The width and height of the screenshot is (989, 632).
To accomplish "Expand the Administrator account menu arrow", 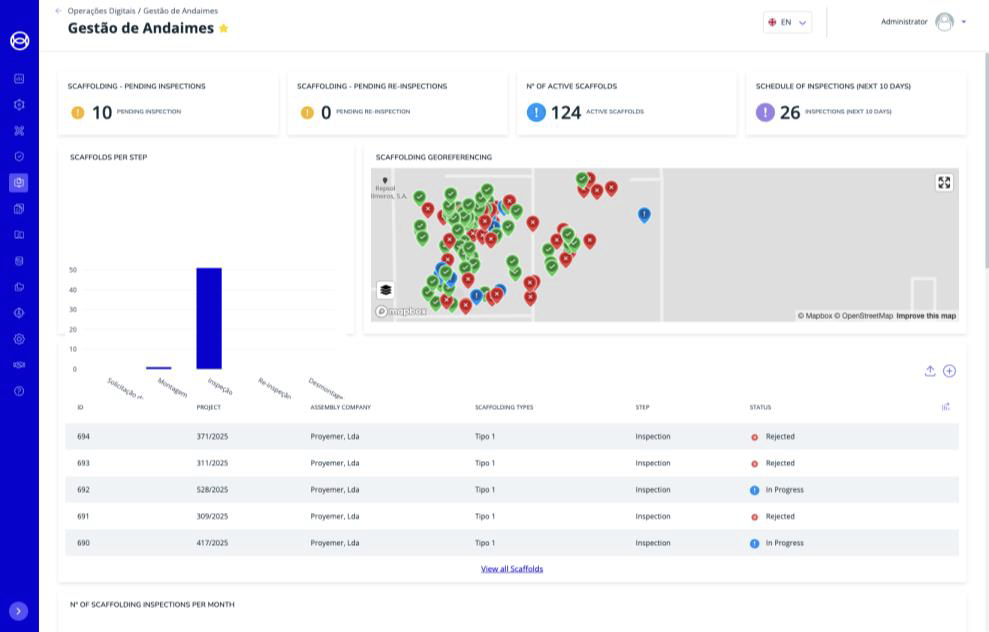I will (963, 22).
